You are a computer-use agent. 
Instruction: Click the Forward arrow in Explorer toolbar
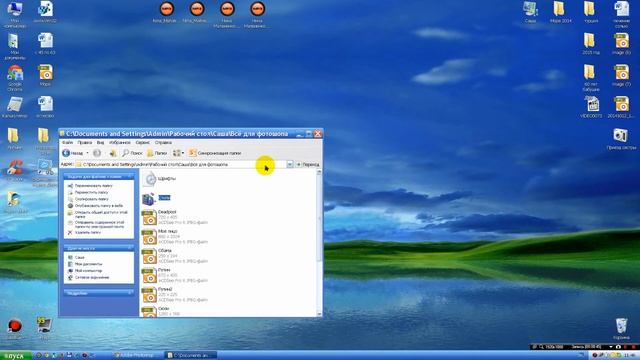[97, 153]
